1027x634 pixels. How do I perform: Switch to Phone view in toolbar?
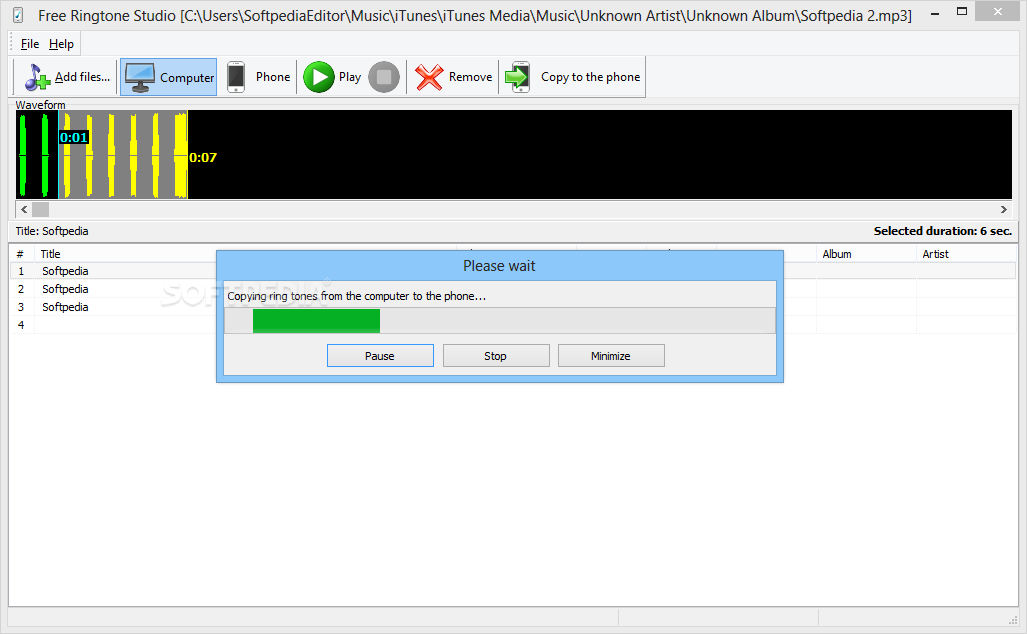coord(258,77)
